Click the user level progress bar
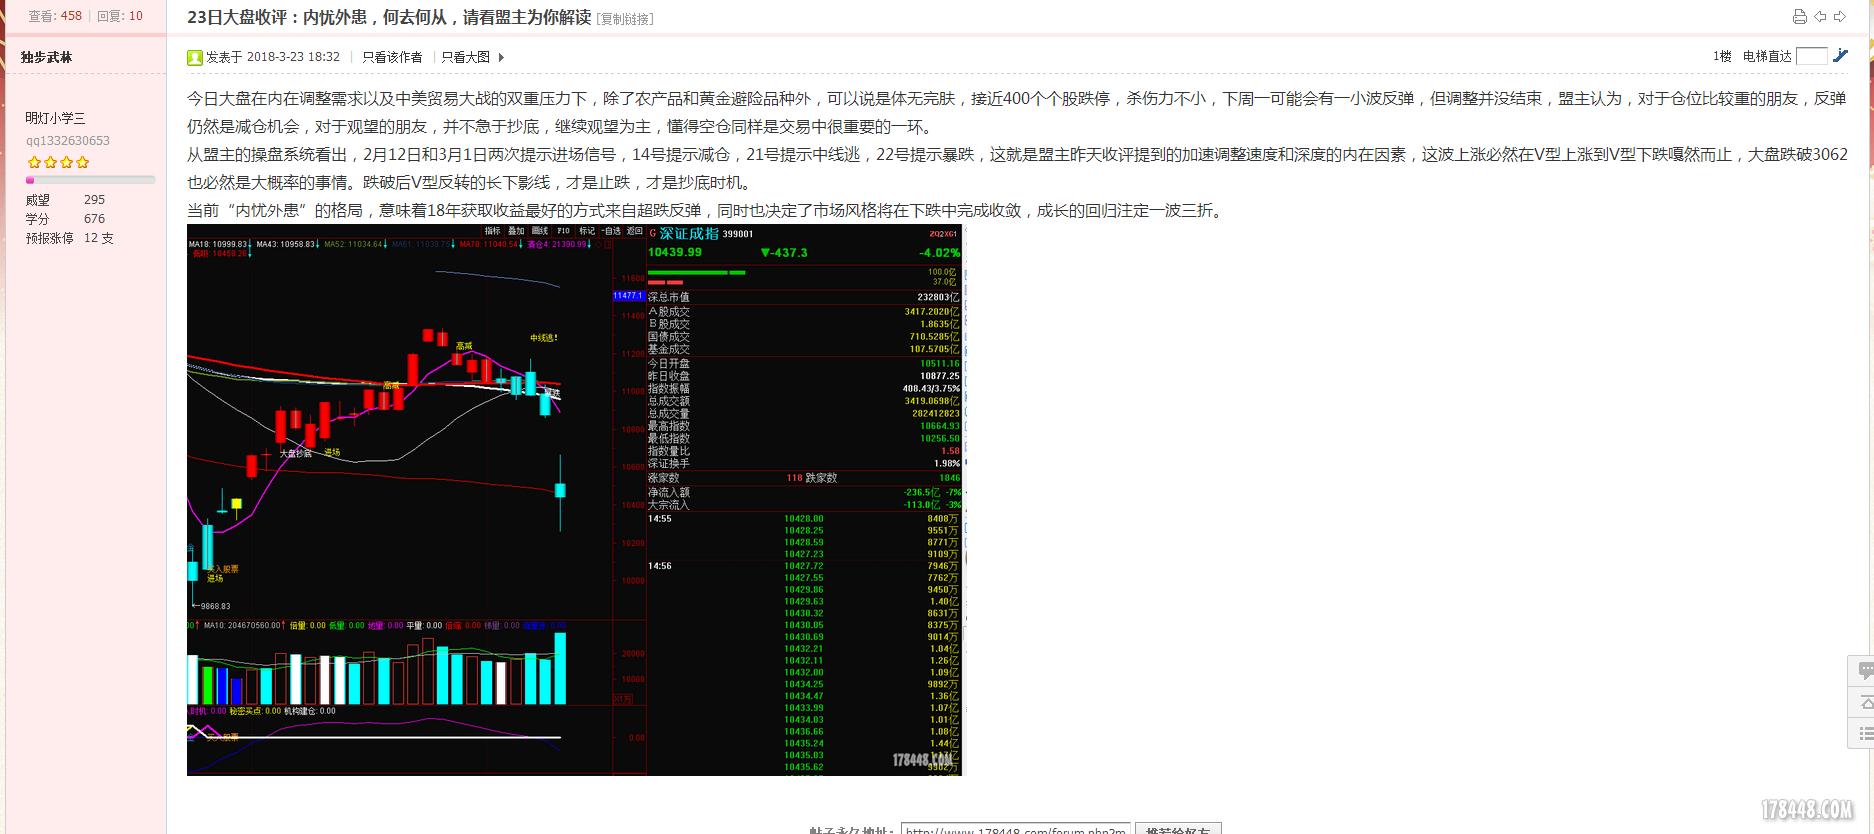The image size is (1874, 834). (90, 180)
